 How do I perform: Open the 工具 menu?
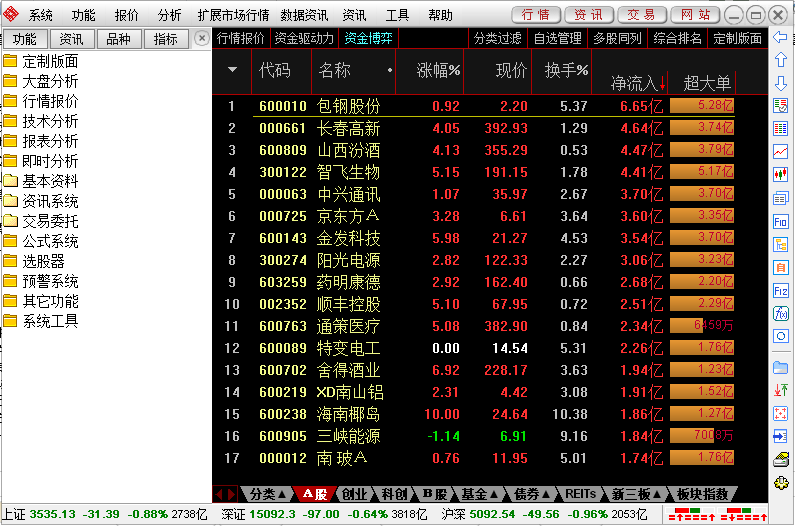396,15
